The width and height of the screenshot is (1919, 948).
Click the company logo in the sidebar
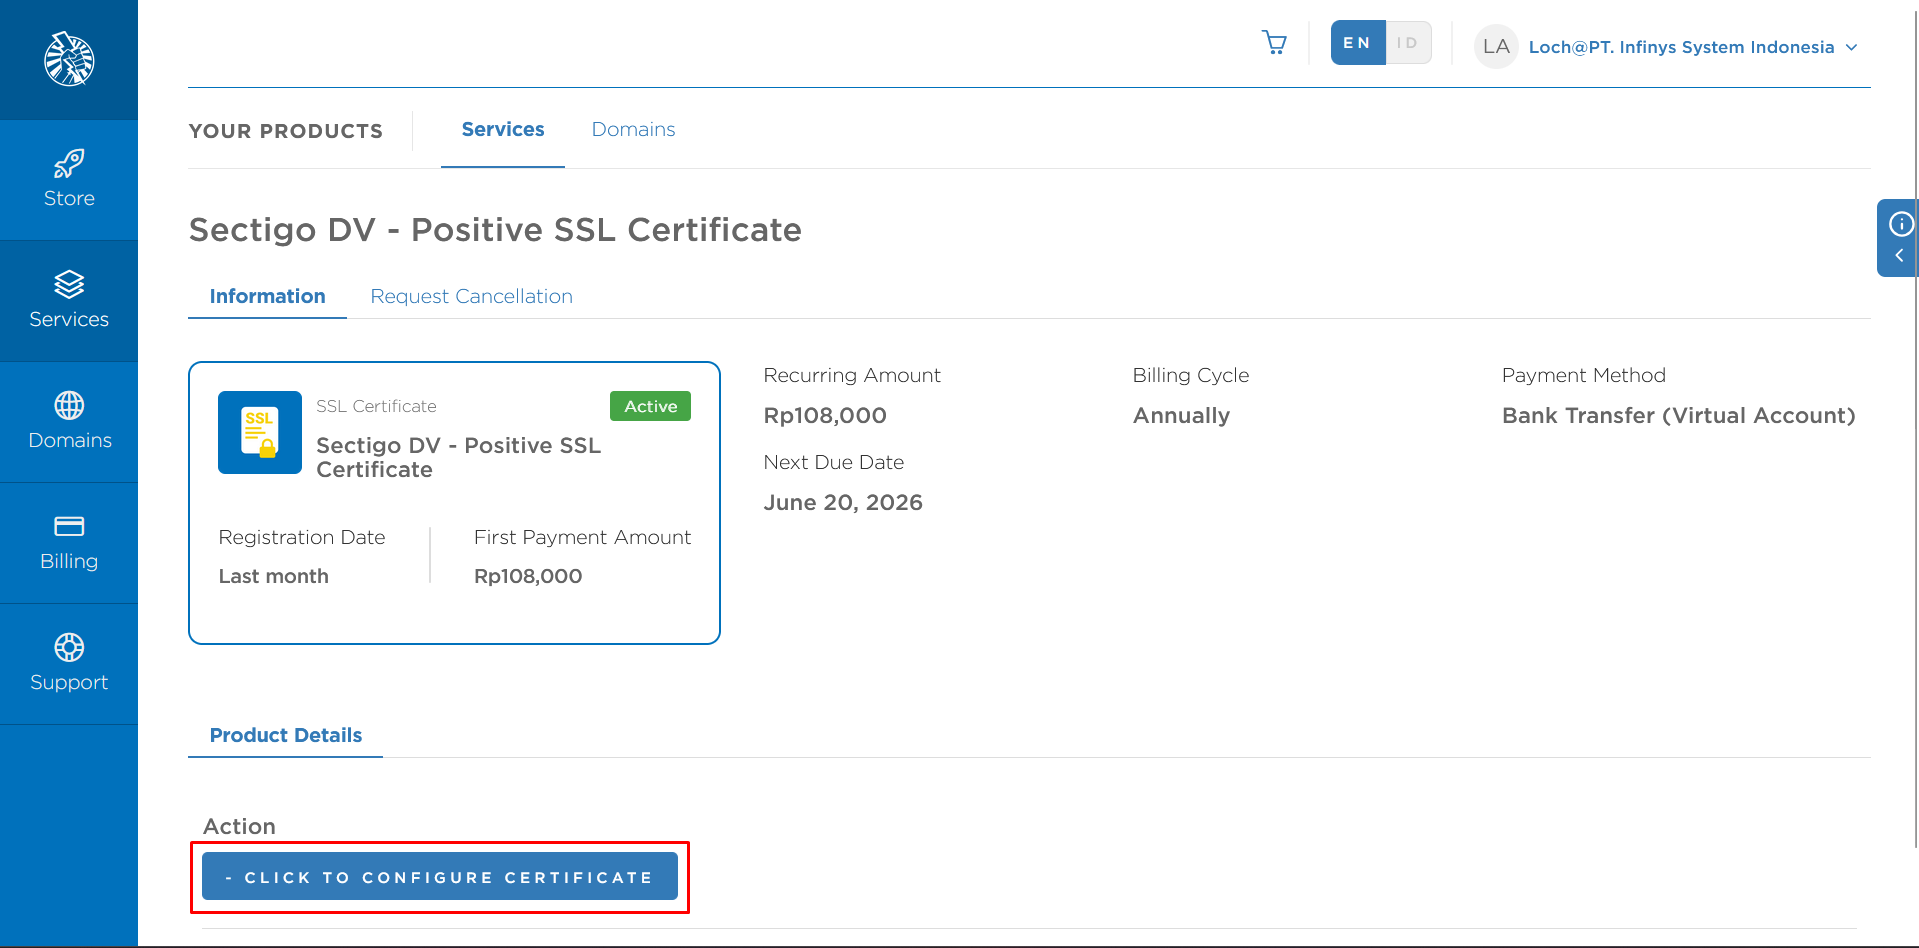[69, 59]
